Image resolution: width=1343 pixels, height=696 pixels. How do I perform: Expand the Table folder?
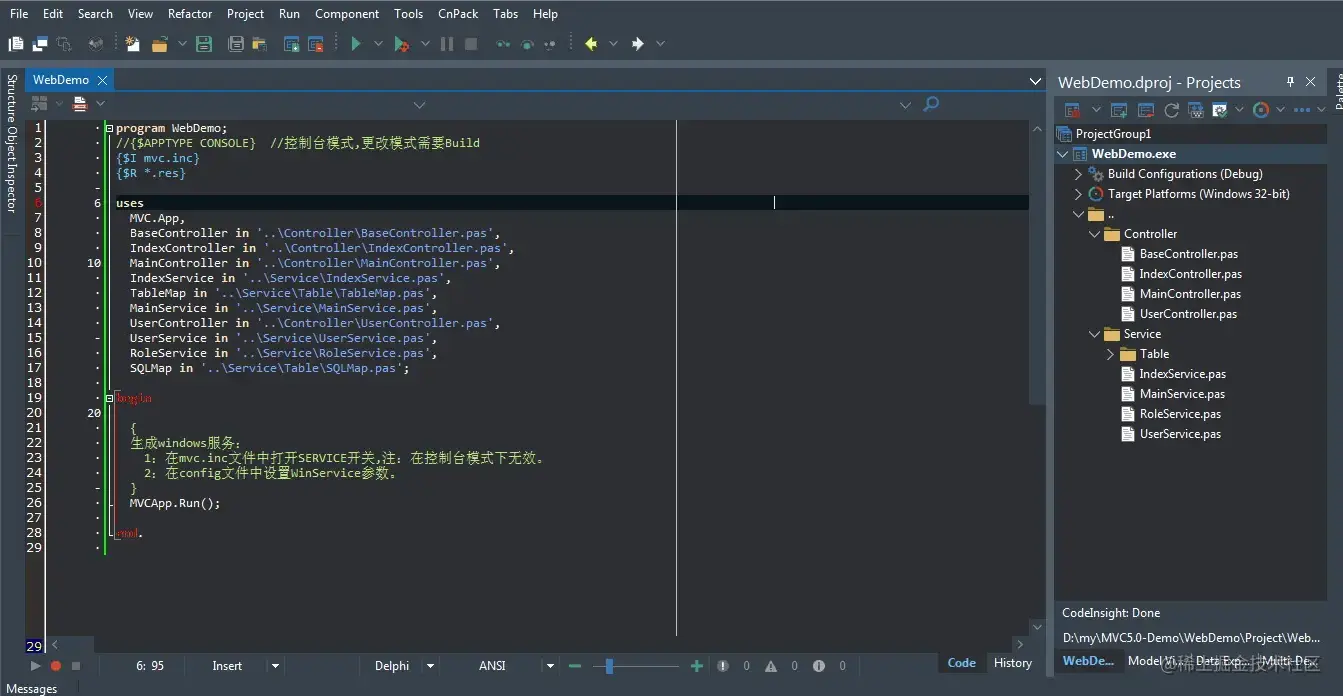[1110, 354]
